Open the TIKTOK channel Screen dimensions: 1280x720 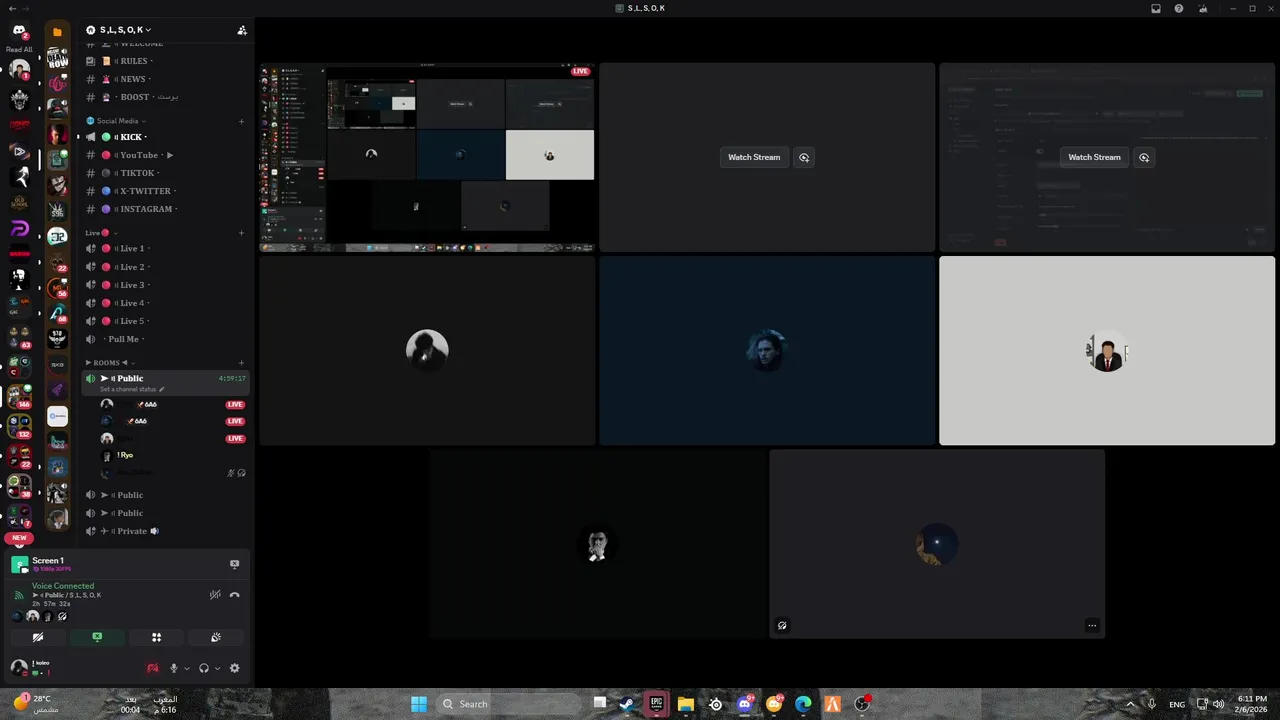(165, 173)
